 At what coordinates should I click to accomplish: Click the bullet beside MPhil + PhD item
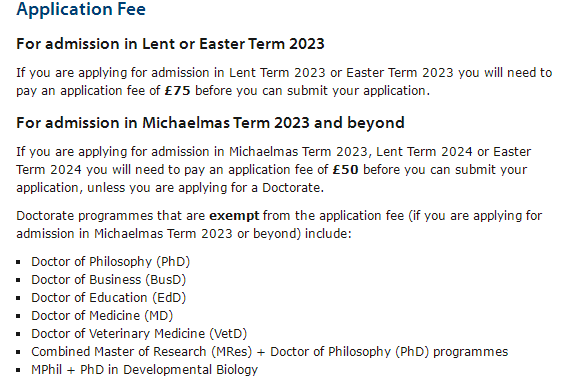click(19, 371)
